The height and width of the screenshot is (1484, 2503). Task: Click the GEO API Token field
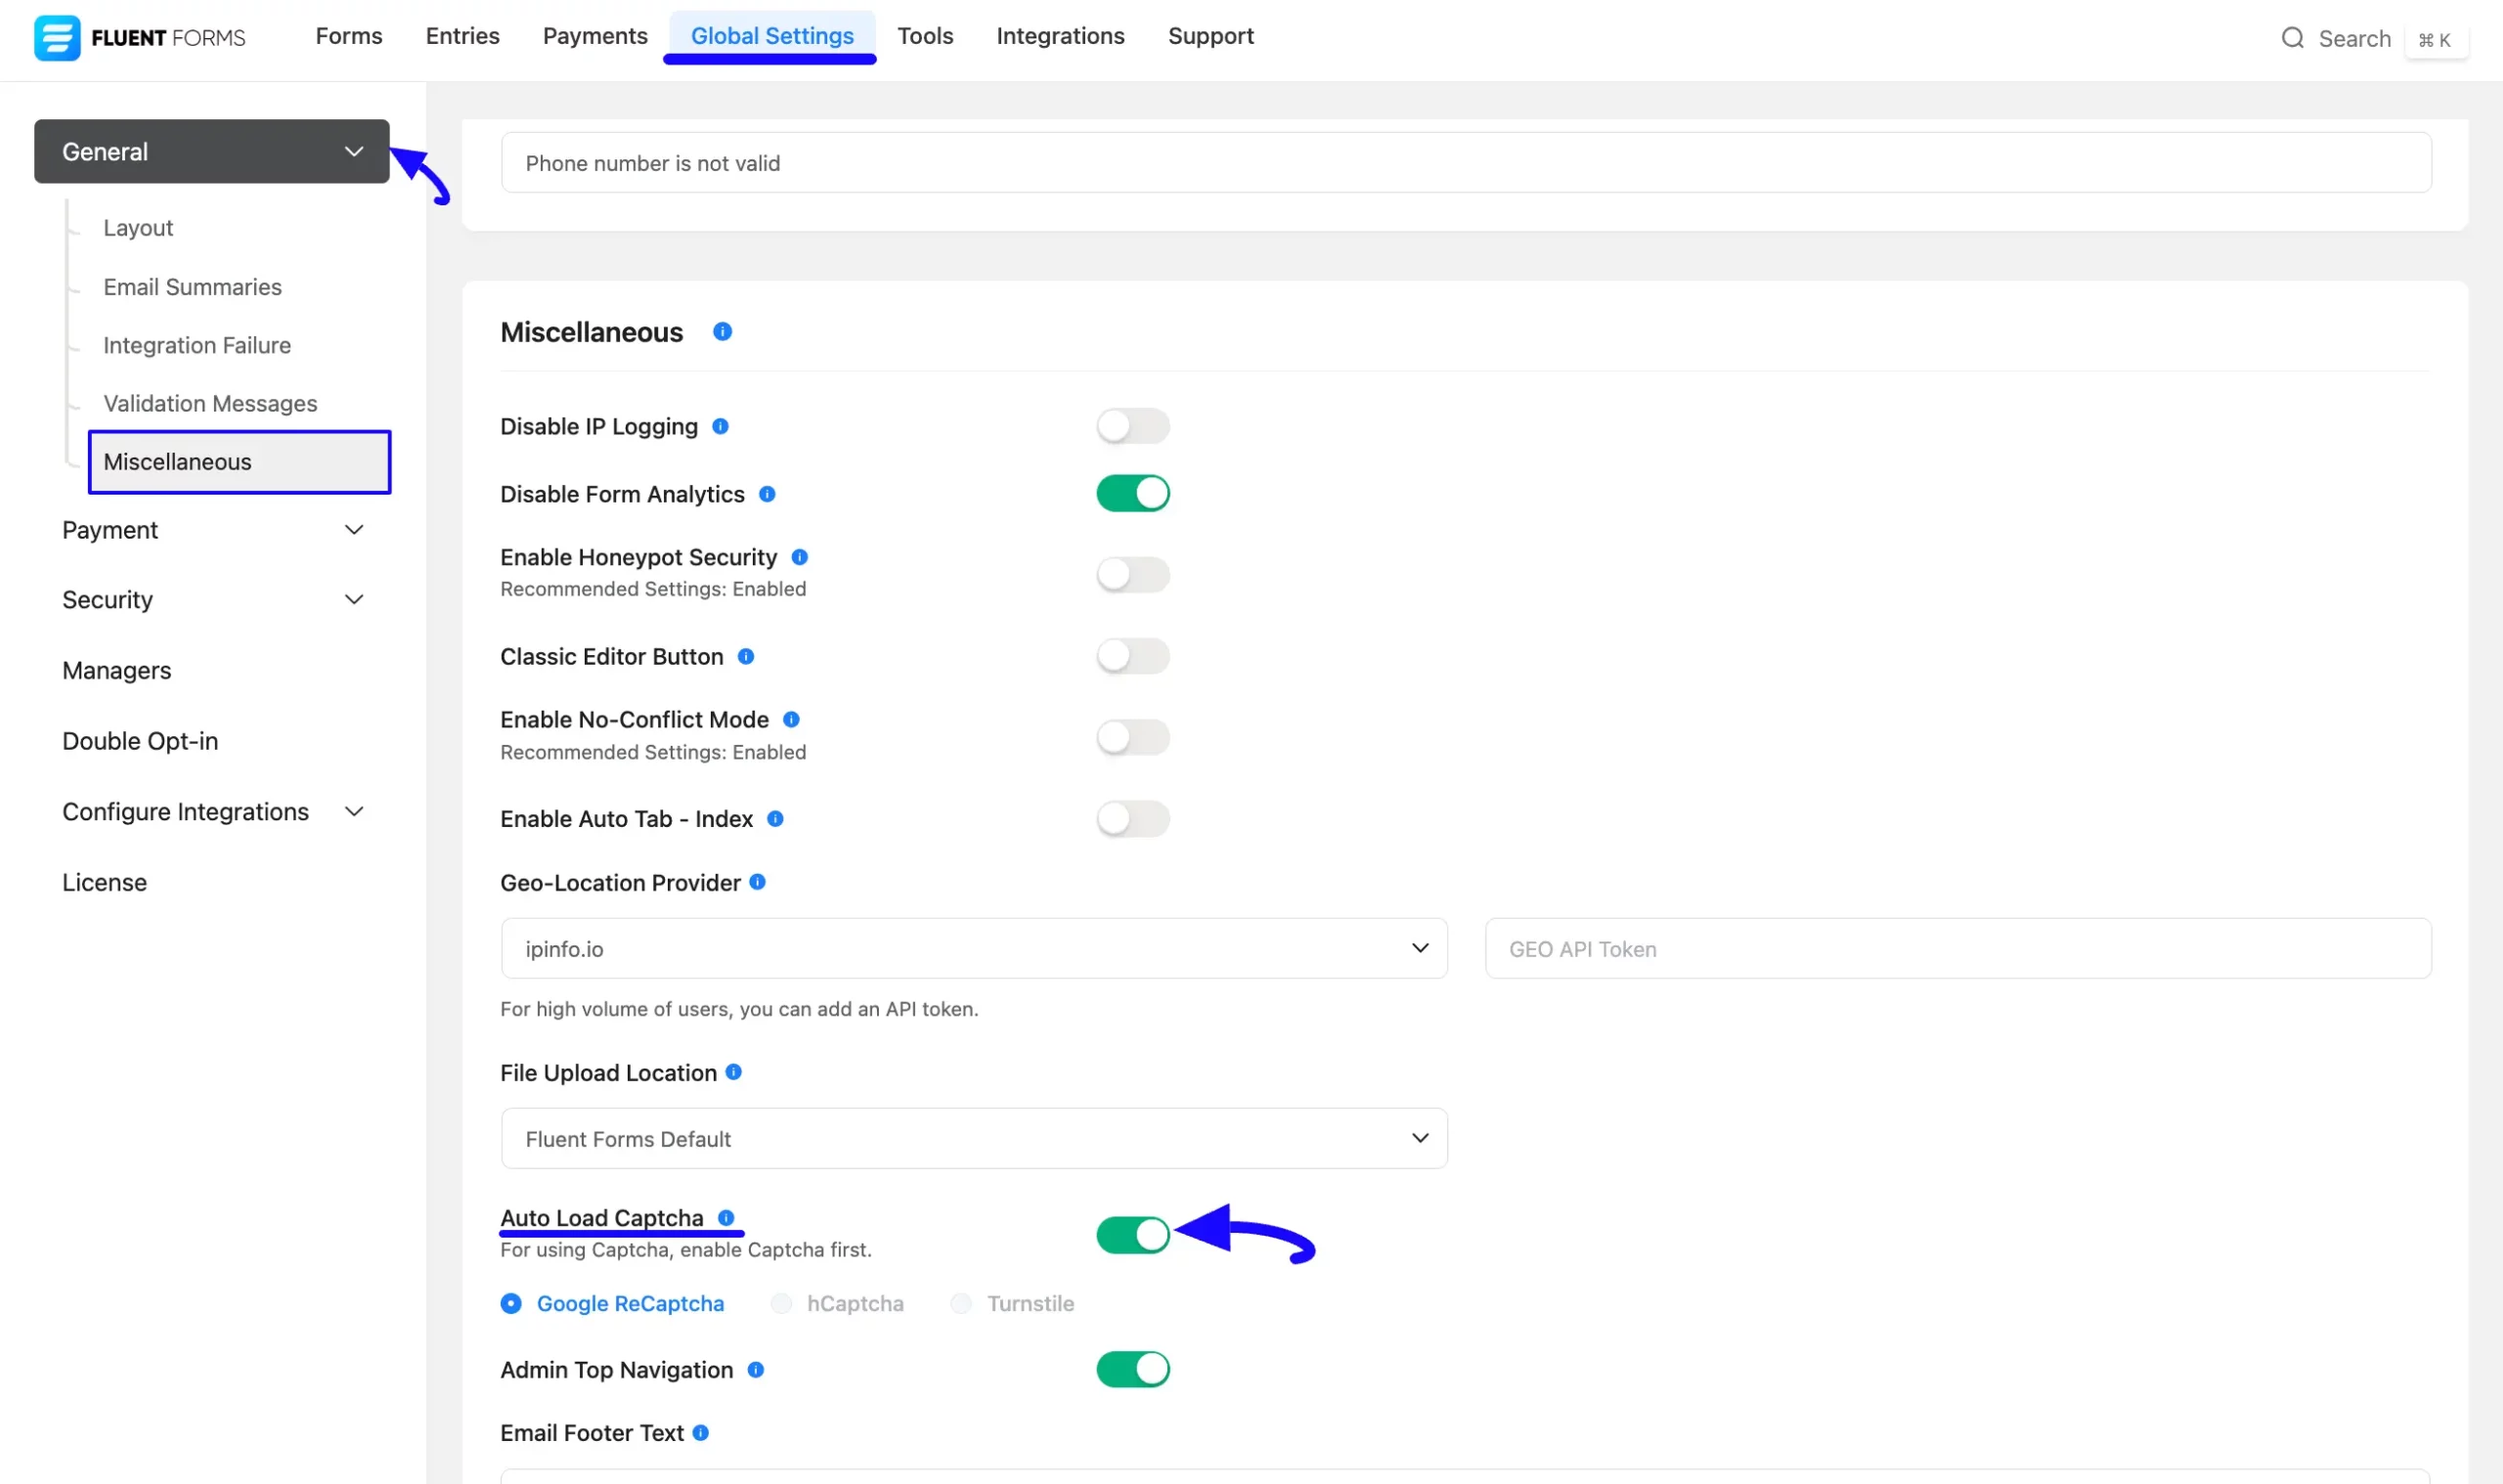pyautogui.click(x=1958, y=949)
